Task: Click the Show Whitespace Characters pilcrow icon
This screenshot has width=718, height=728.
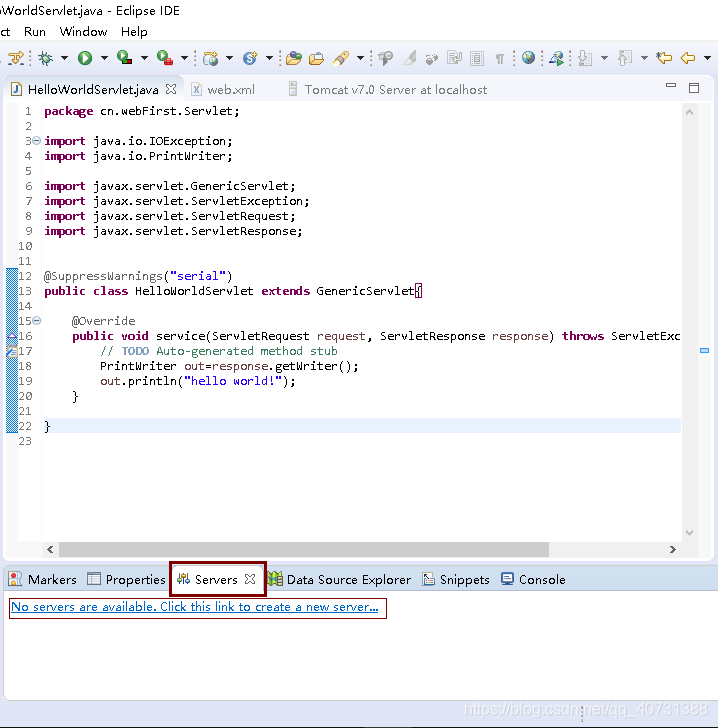Action: (500, 58)
